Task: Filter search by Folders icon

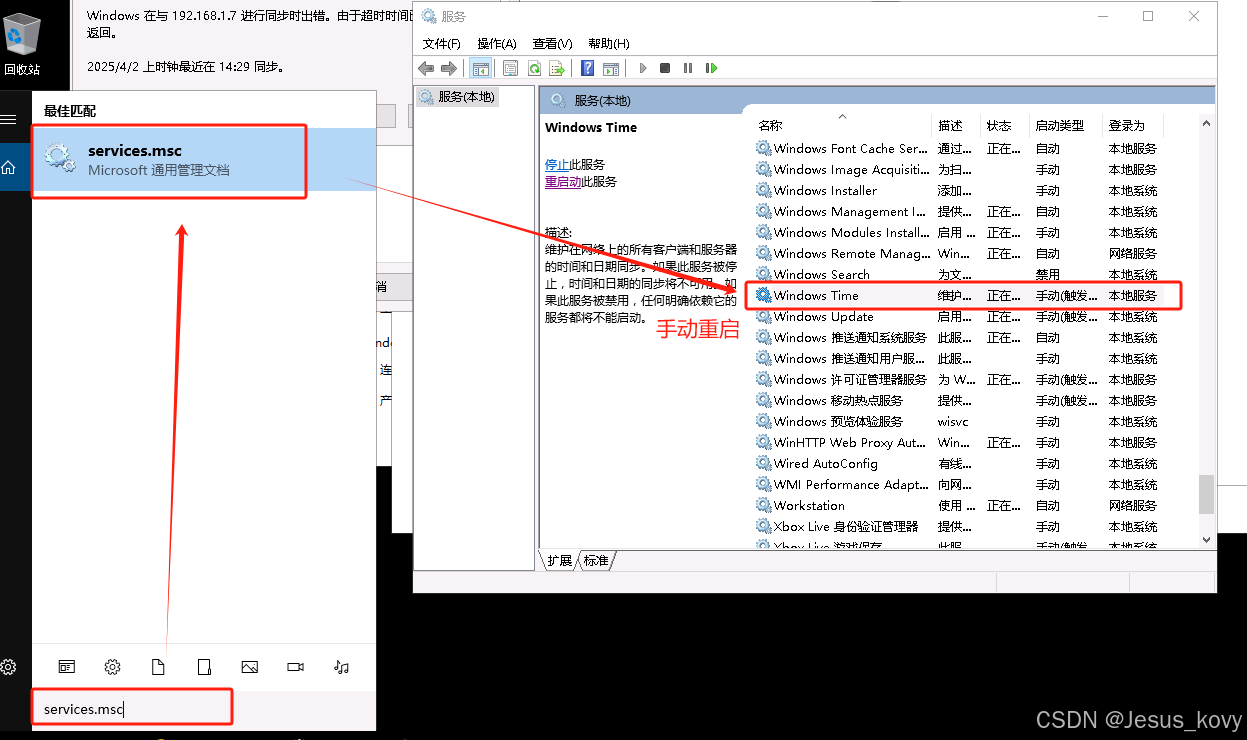Action: (x=204, y=667)
